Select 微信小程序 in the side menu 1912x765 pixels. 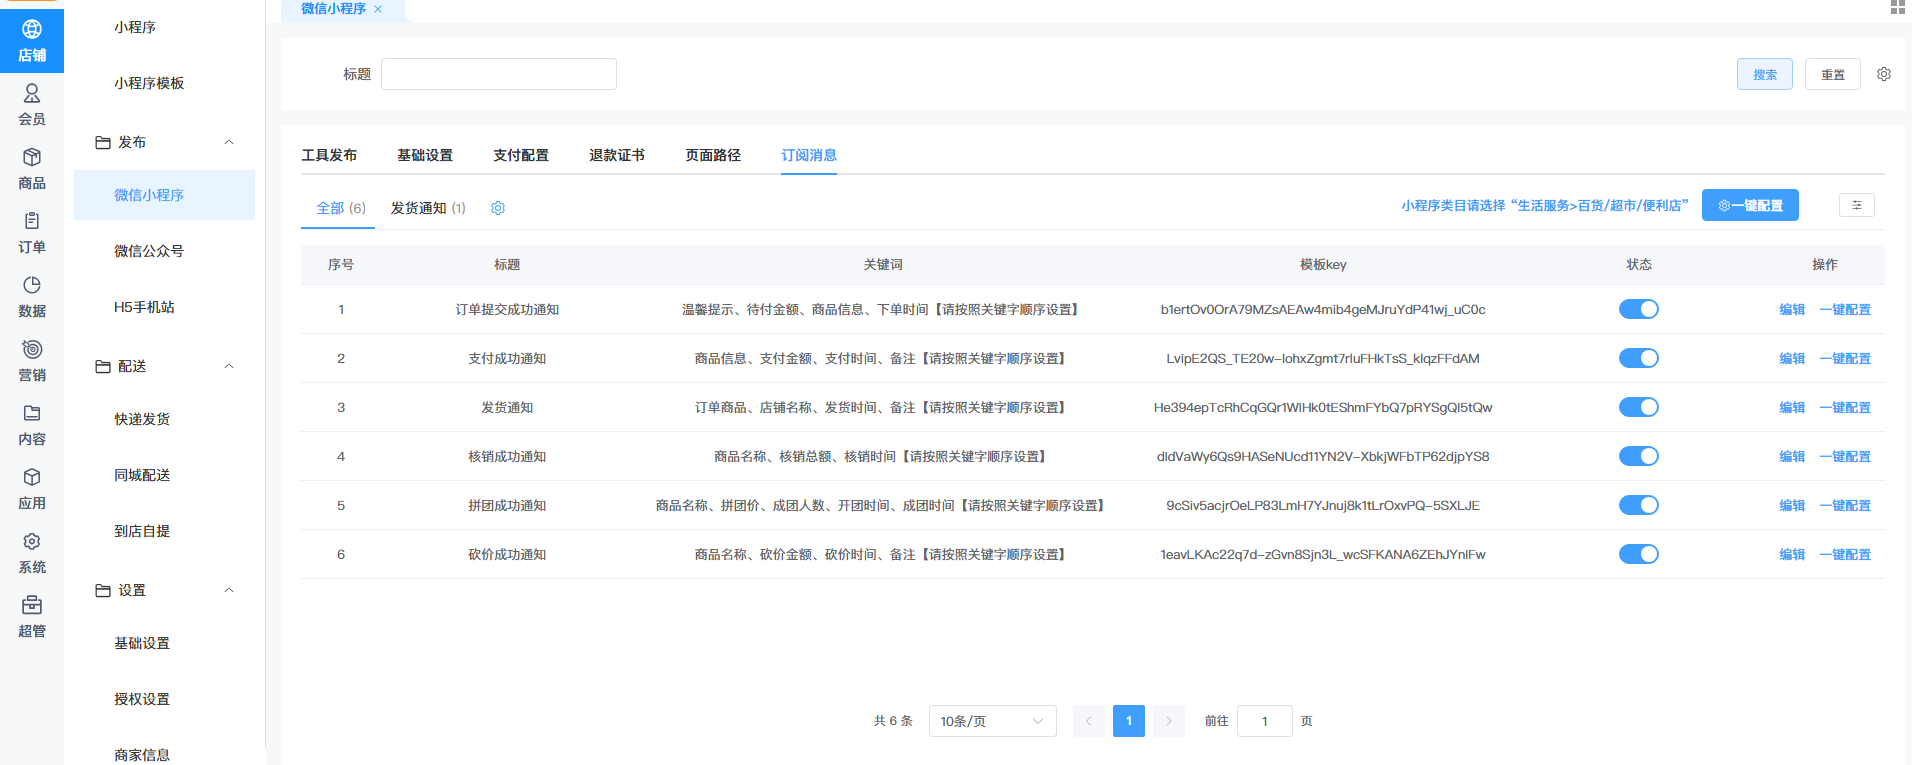tap(164, 195)
